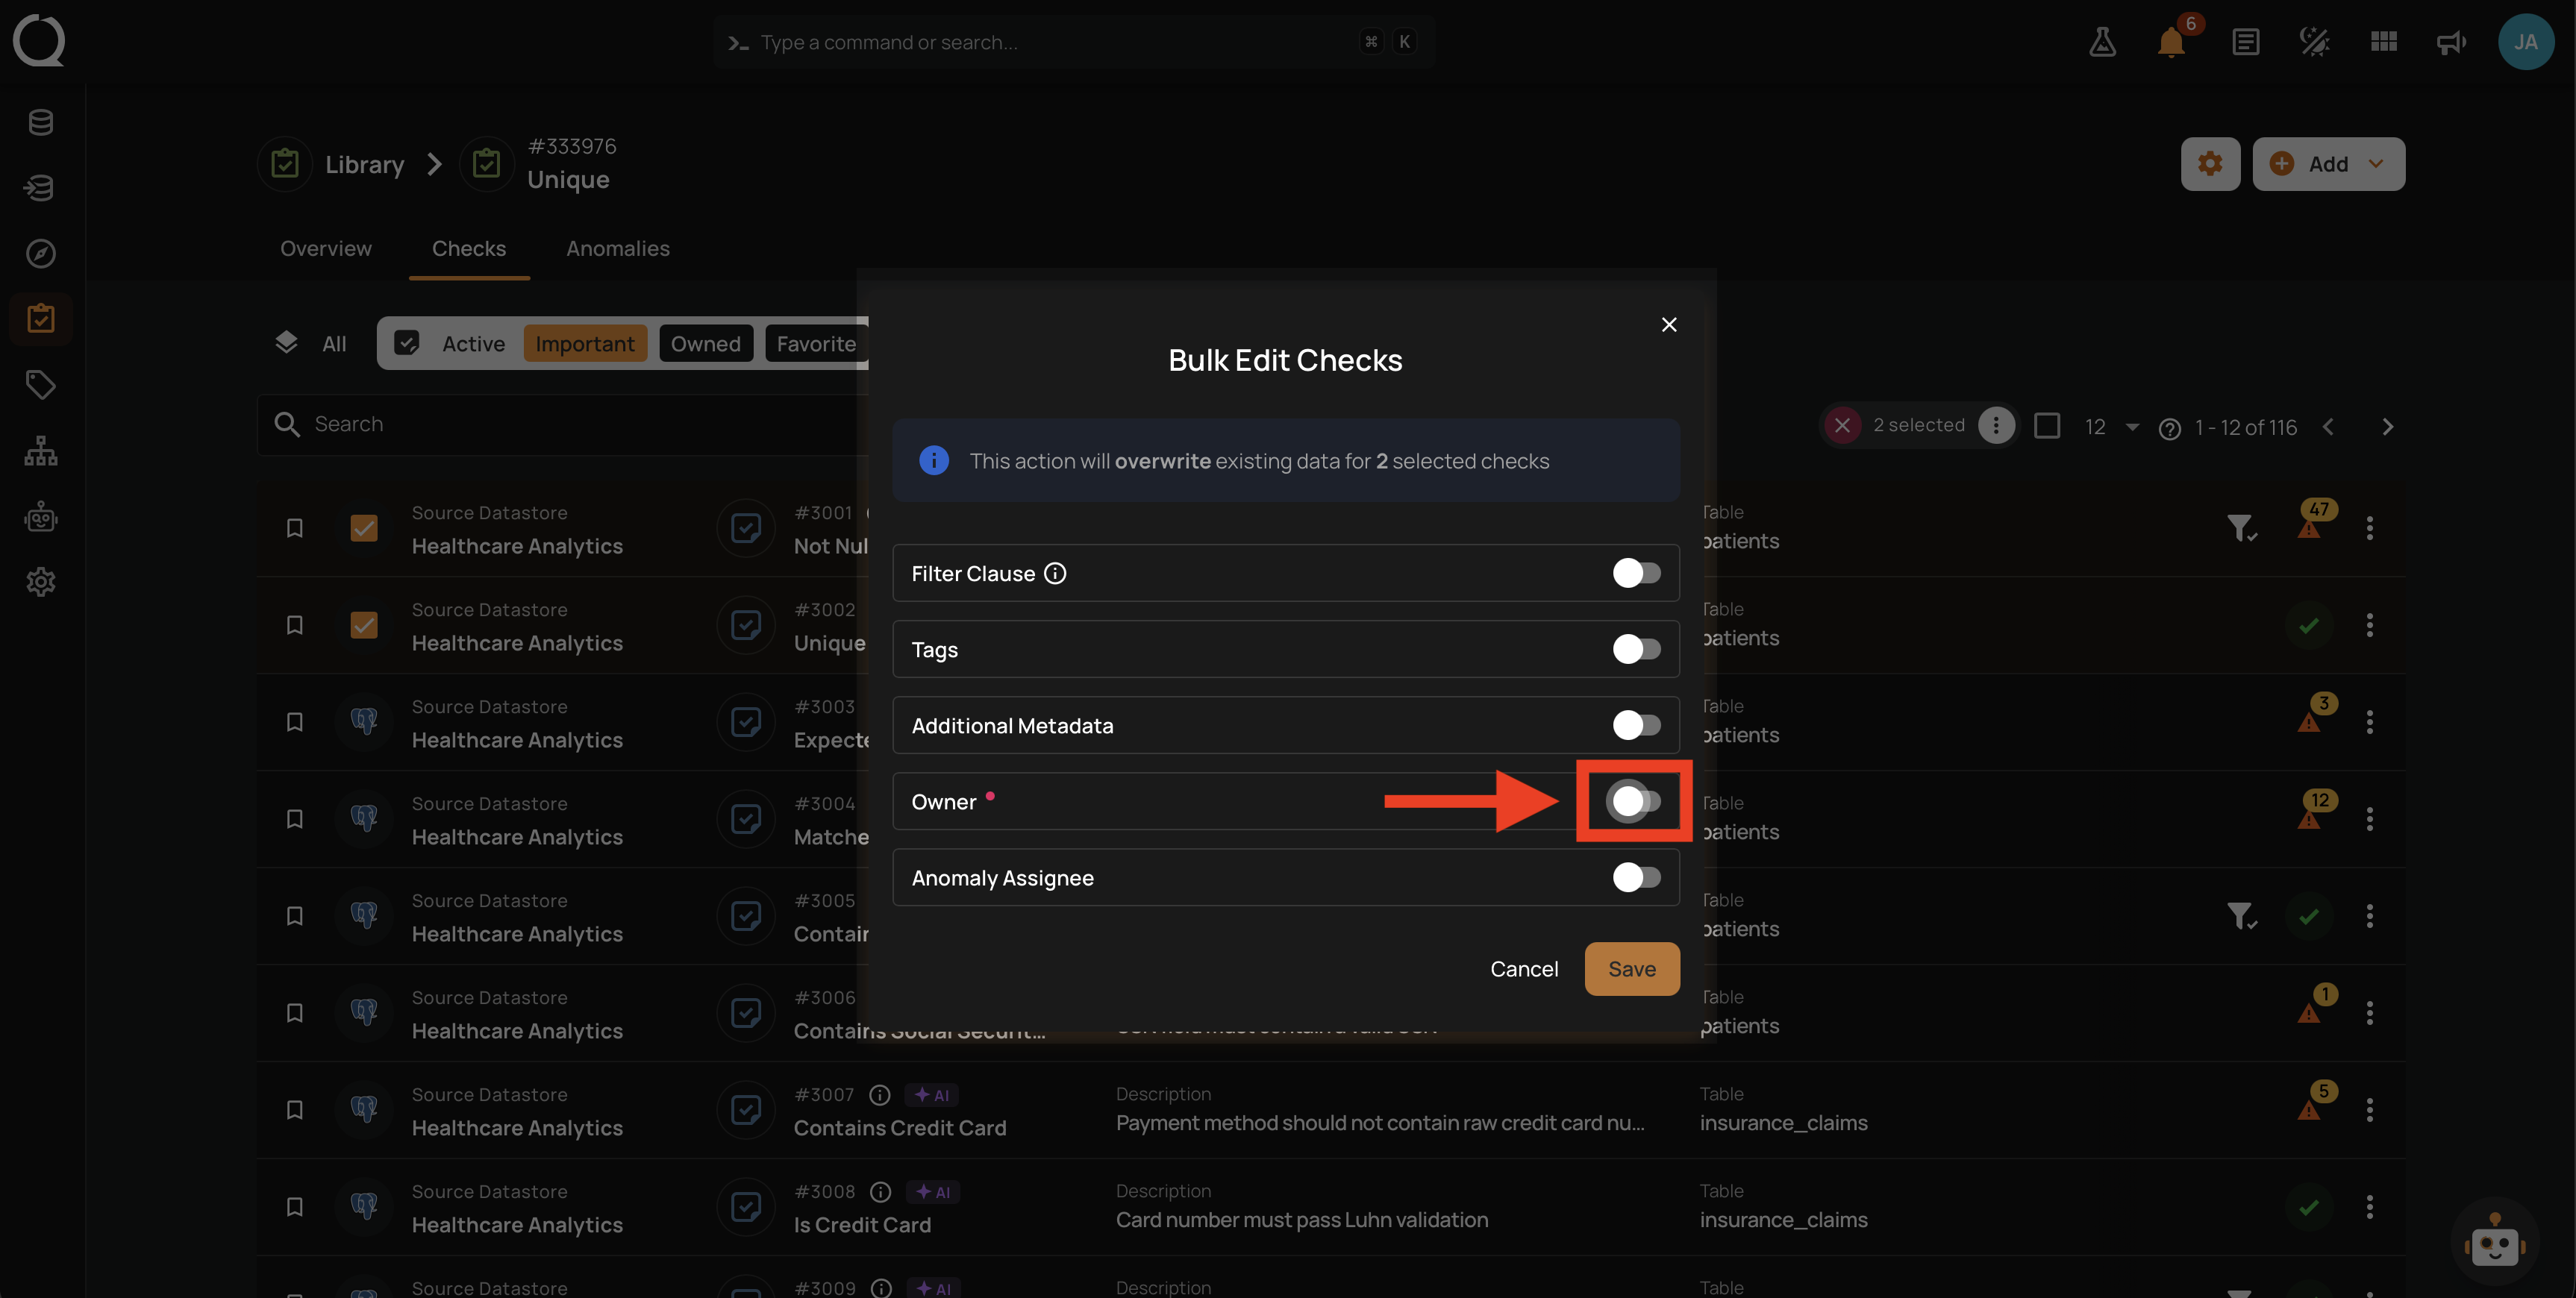The height and width of the screenshot is (1298, 2576).
Task: Open the chatbot assistant icon at the bottom right
Action: pos(2495,1242)
